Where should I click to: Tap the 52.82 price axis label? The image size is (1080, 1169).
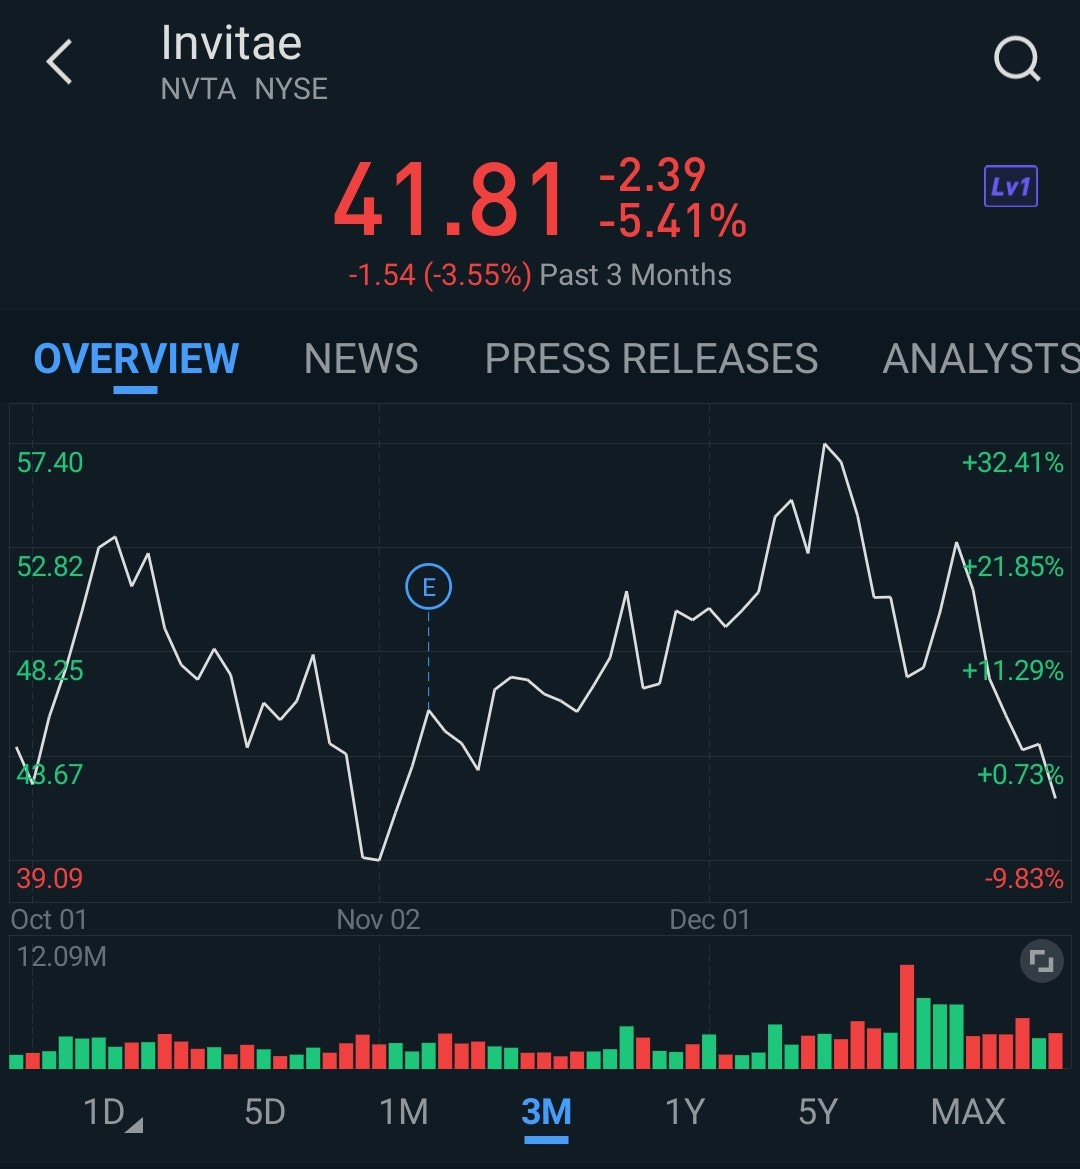pos(50,567)
